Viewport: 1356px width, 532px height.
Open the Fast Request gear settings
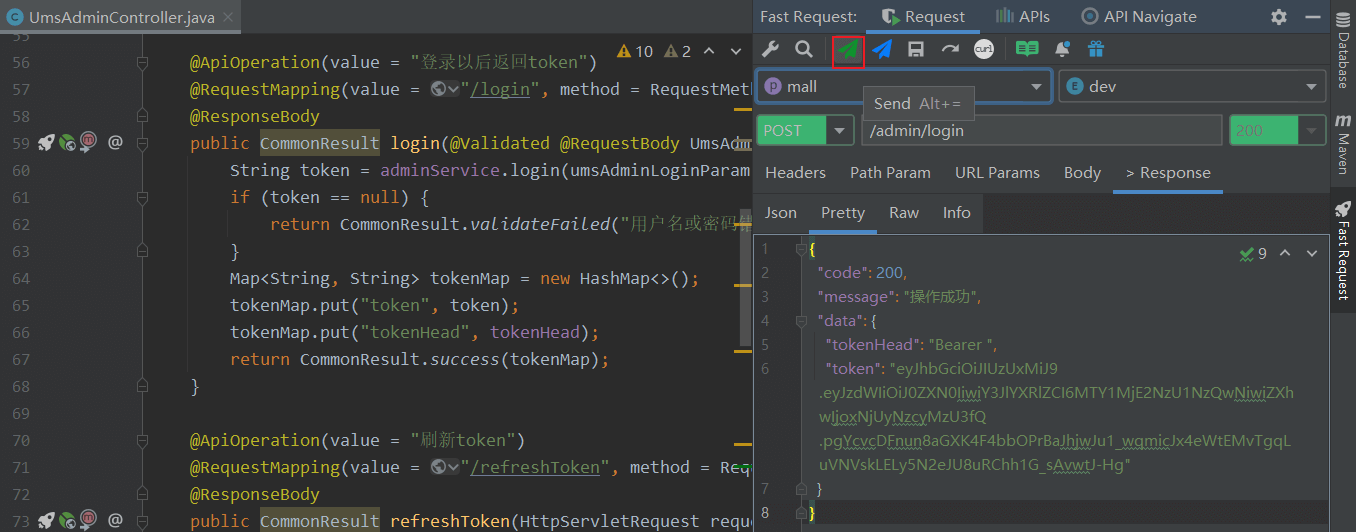pos(1279,17)
